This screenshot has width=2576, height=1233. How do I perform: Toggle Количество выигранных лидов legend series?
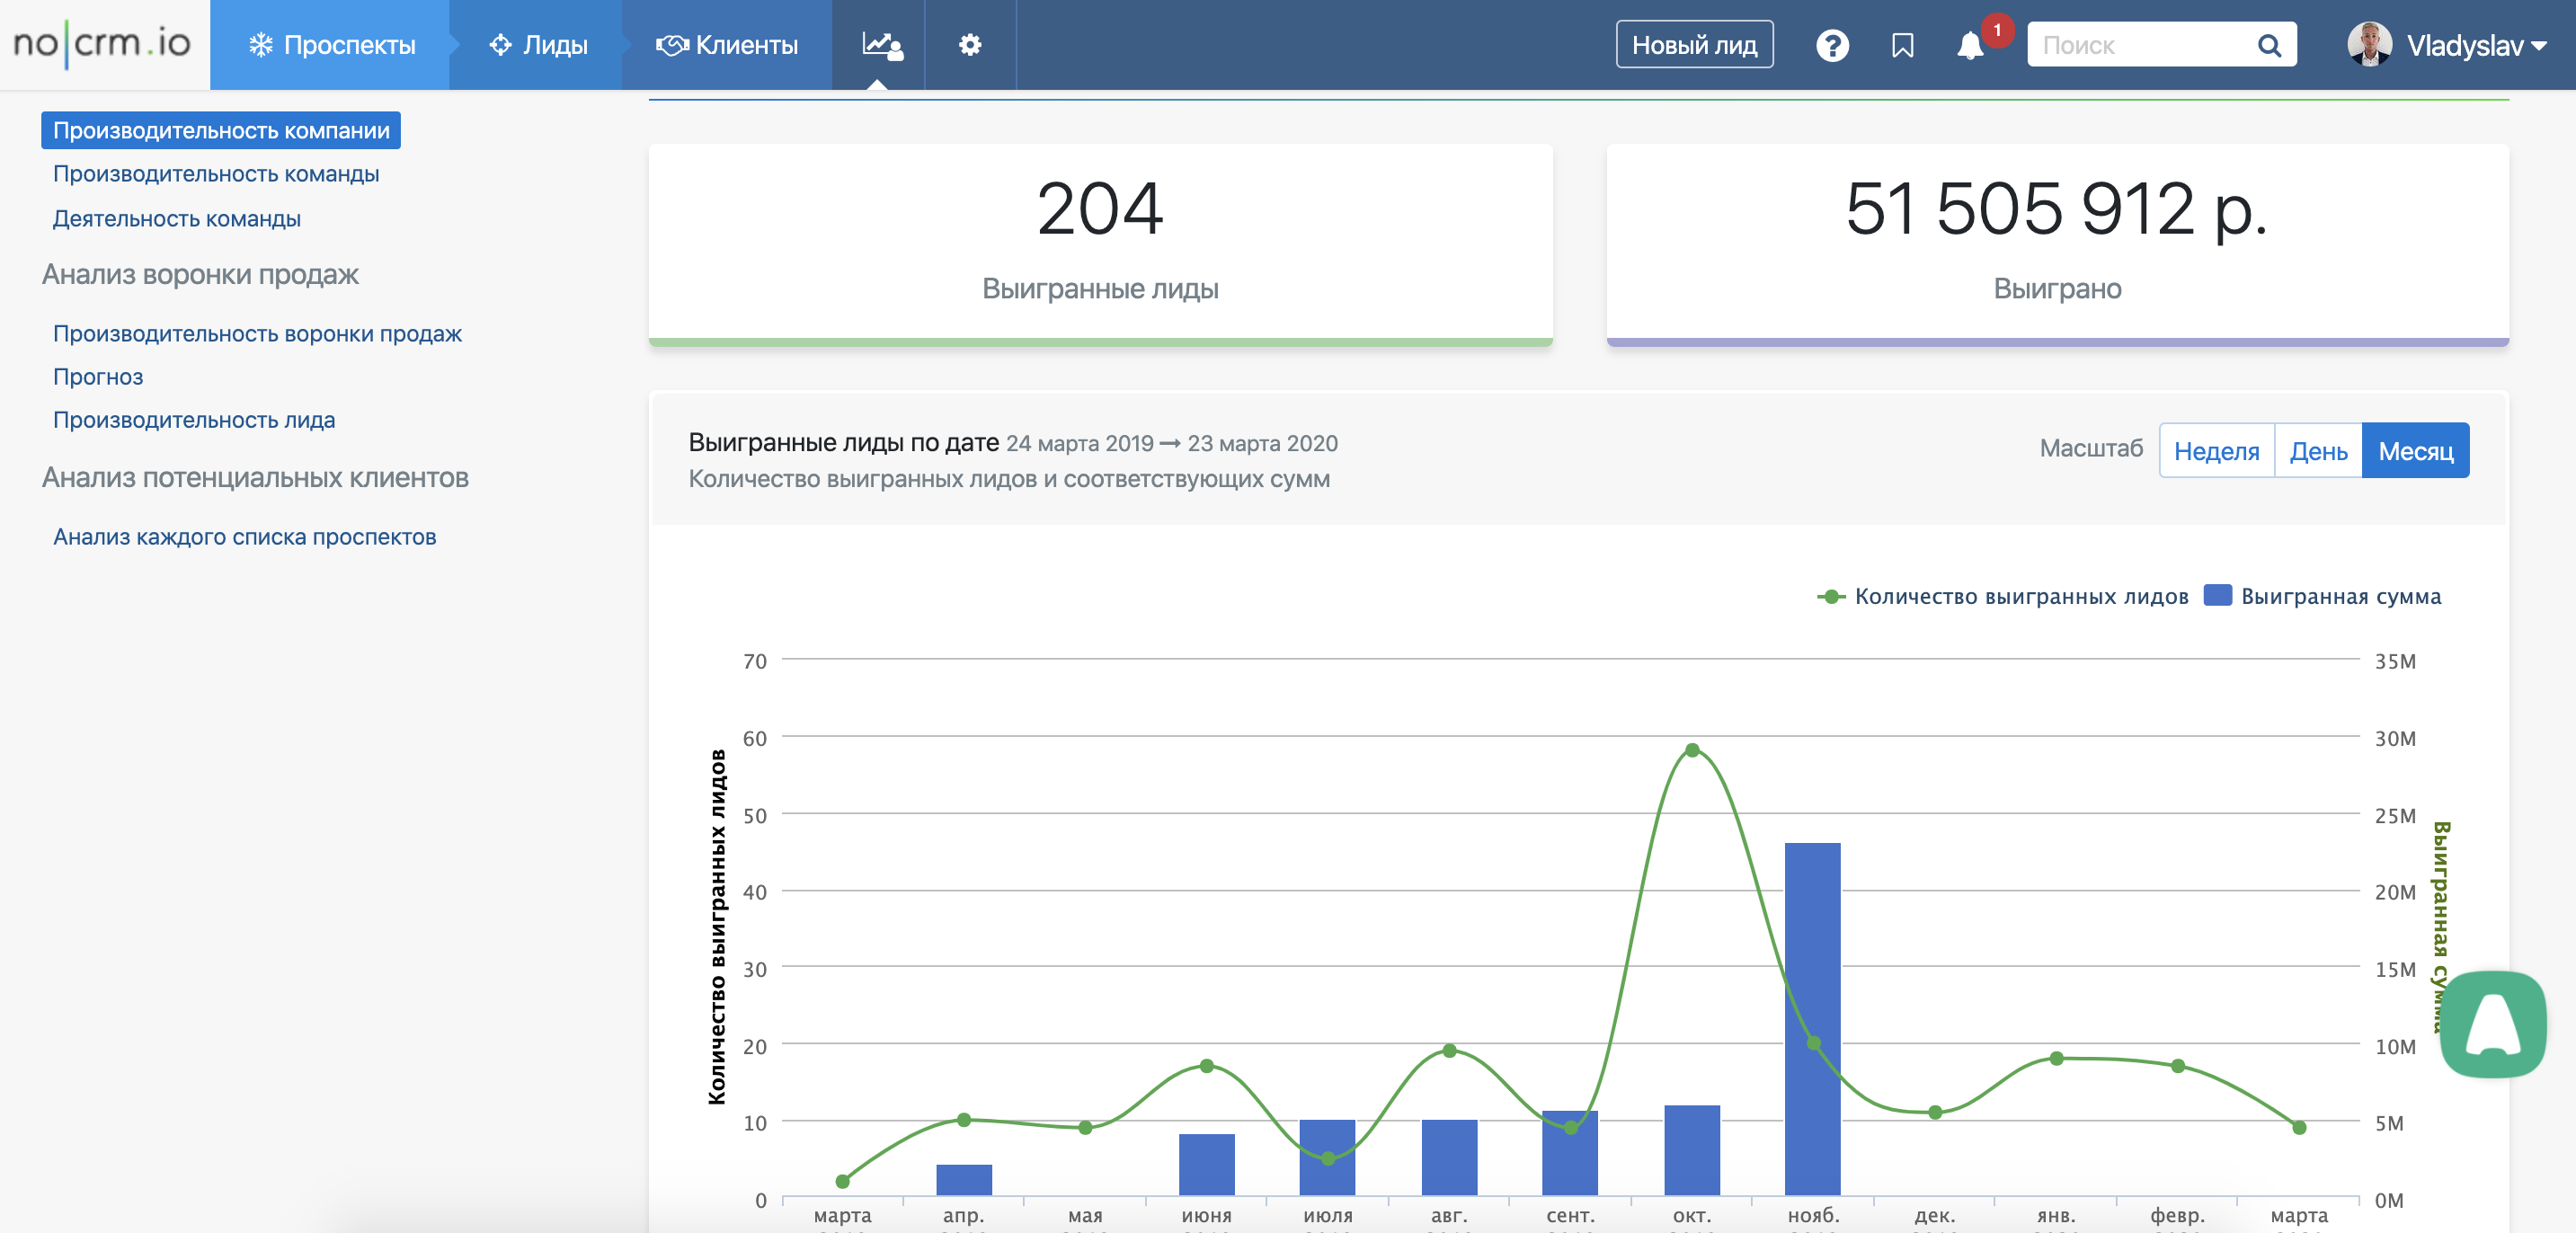coord(2002,596)
